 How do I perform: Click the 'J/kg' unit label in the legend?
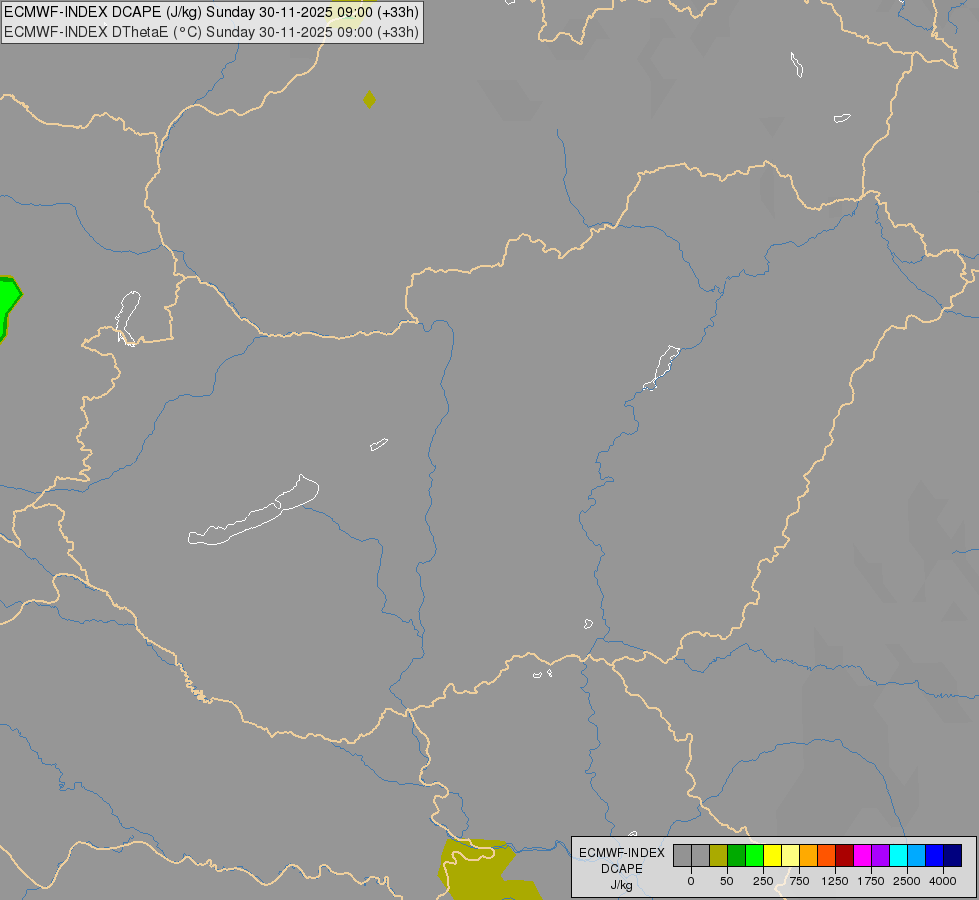tap(622, 885)
